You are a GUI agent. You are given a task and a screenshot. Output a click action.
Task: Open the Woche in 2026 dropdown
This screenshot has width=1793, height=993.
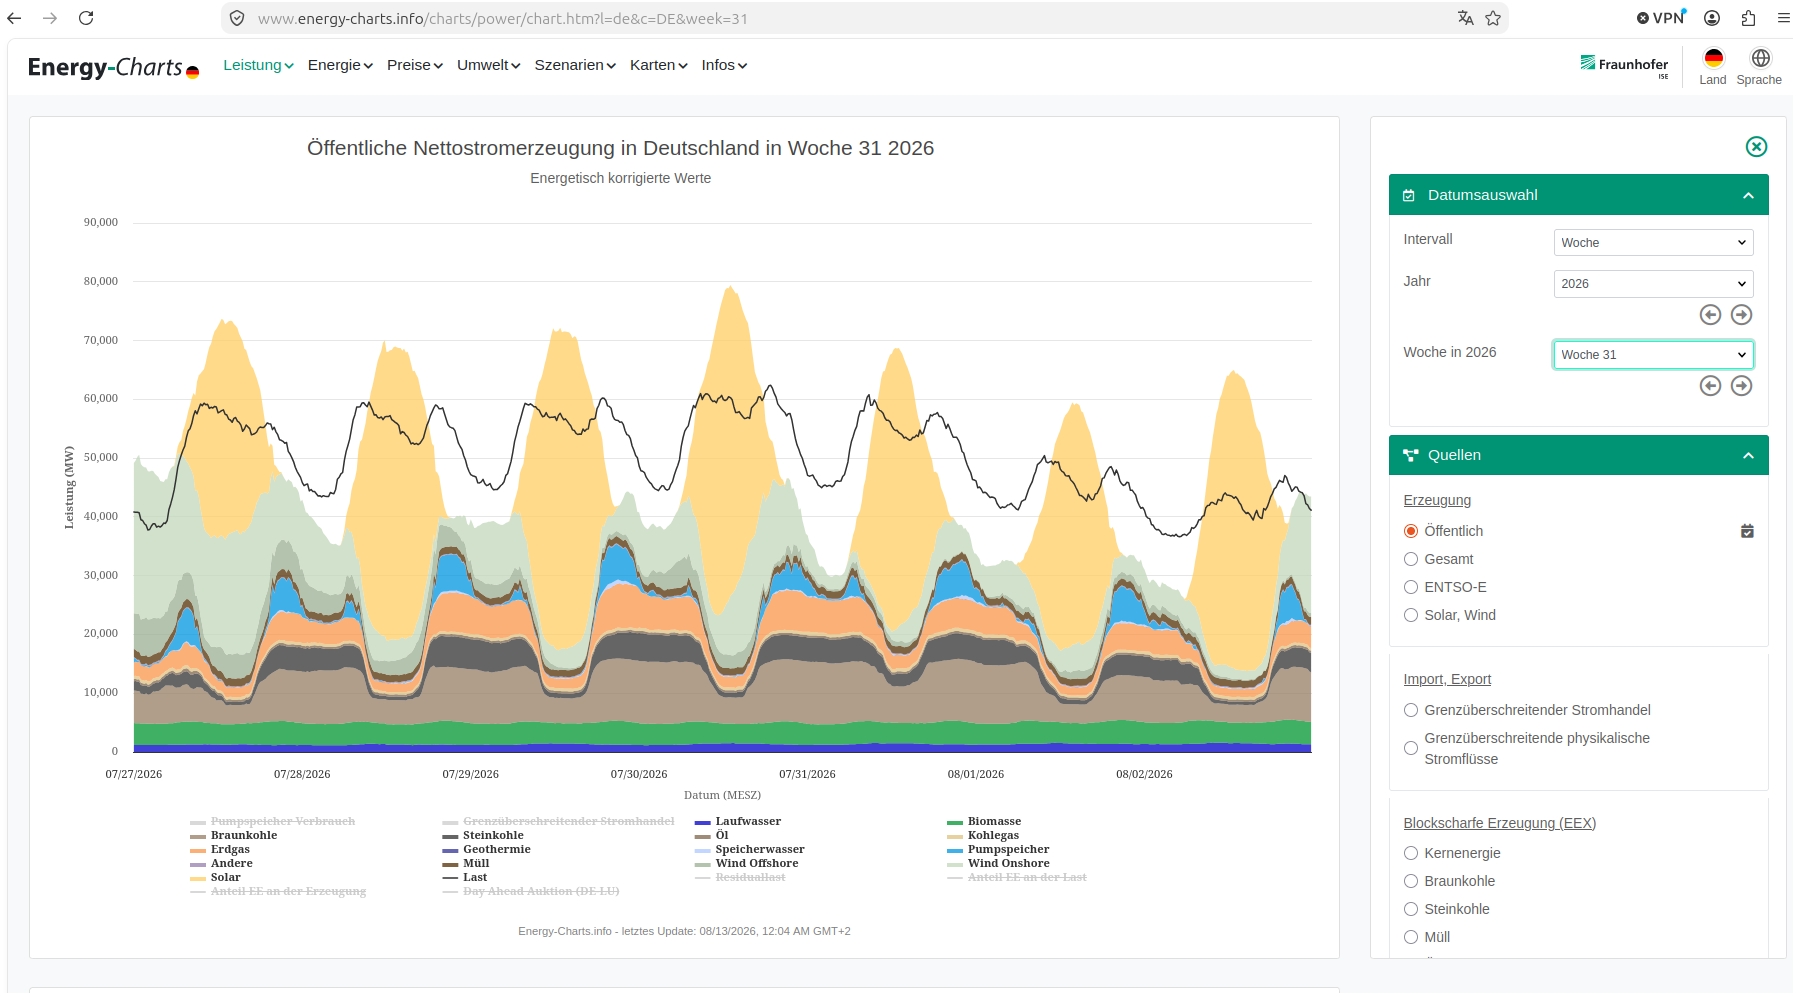[x=1653, y=355]
